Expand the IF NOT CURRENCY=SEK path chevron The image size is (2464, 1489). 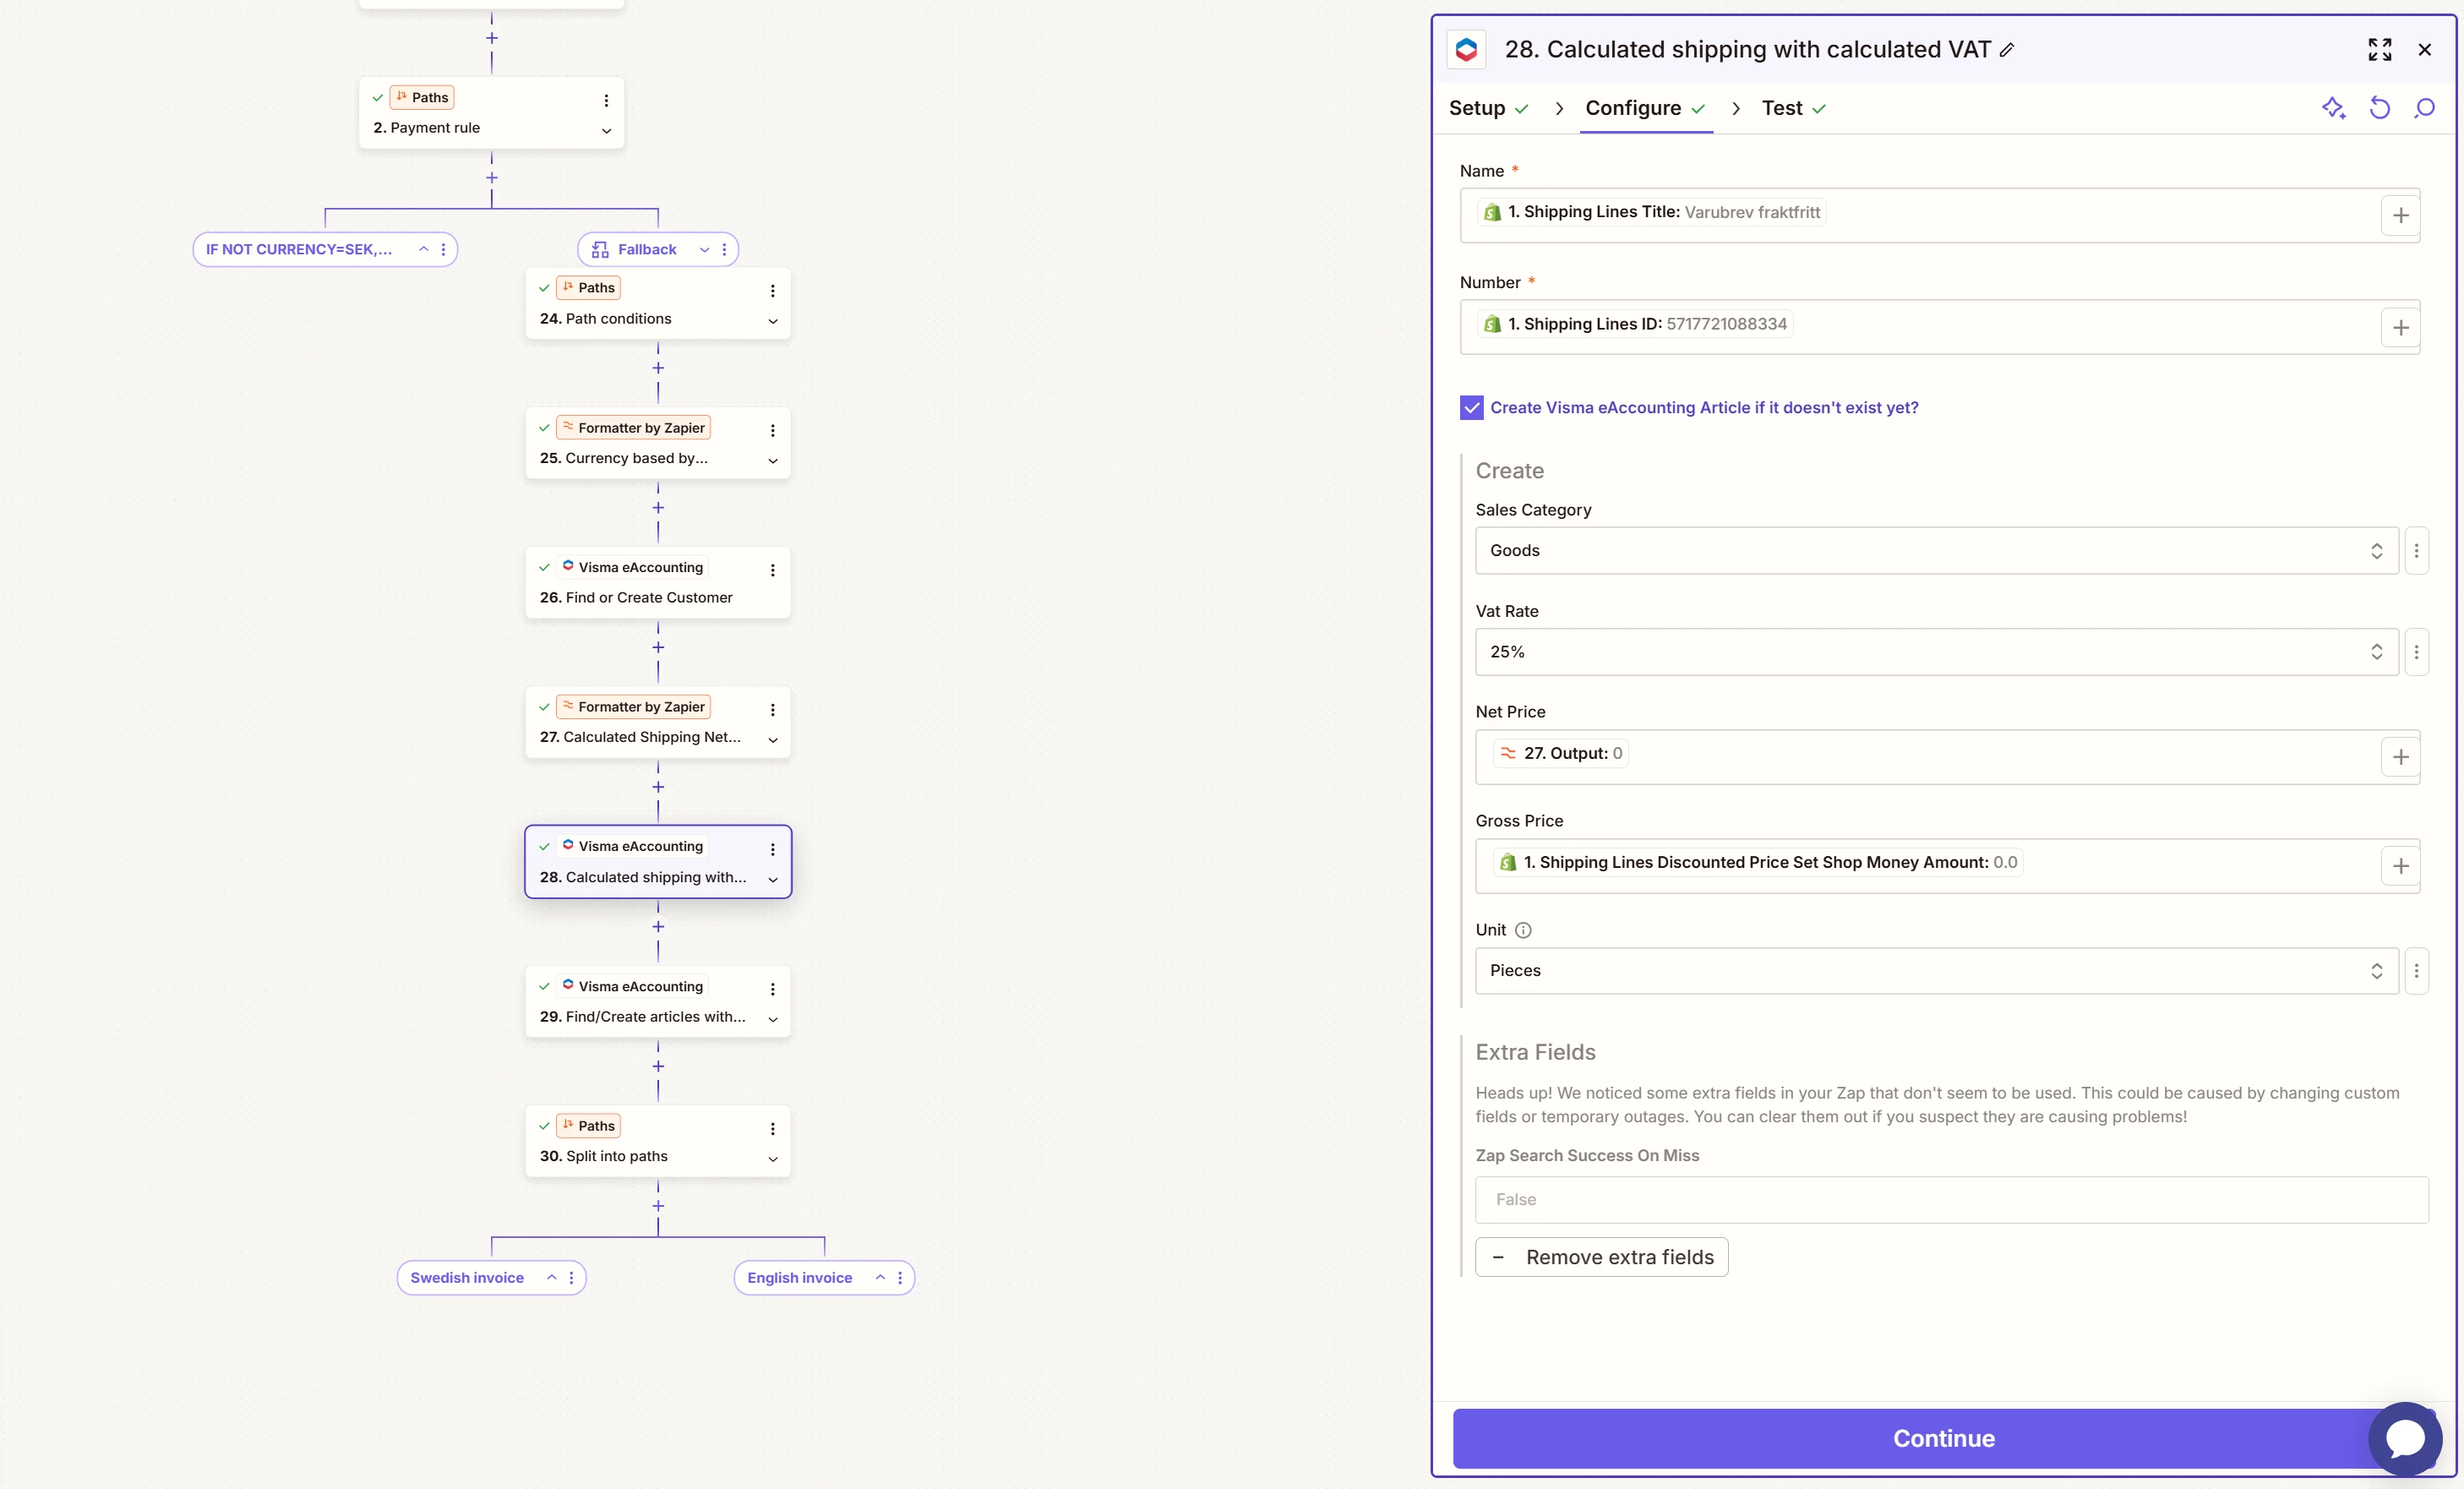(423, 249)
